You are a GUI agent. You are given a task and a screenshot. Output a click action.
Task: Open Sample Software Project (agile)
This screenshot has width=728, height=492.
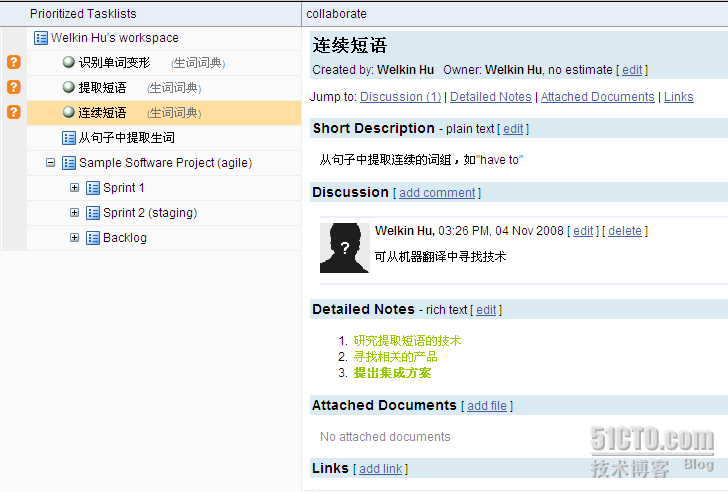pos(165,163)
